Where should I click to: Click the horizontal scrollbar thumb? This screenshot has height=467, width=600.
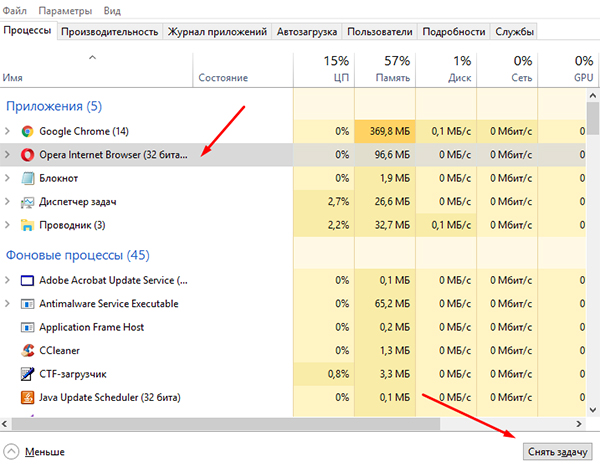click(226, 424)
